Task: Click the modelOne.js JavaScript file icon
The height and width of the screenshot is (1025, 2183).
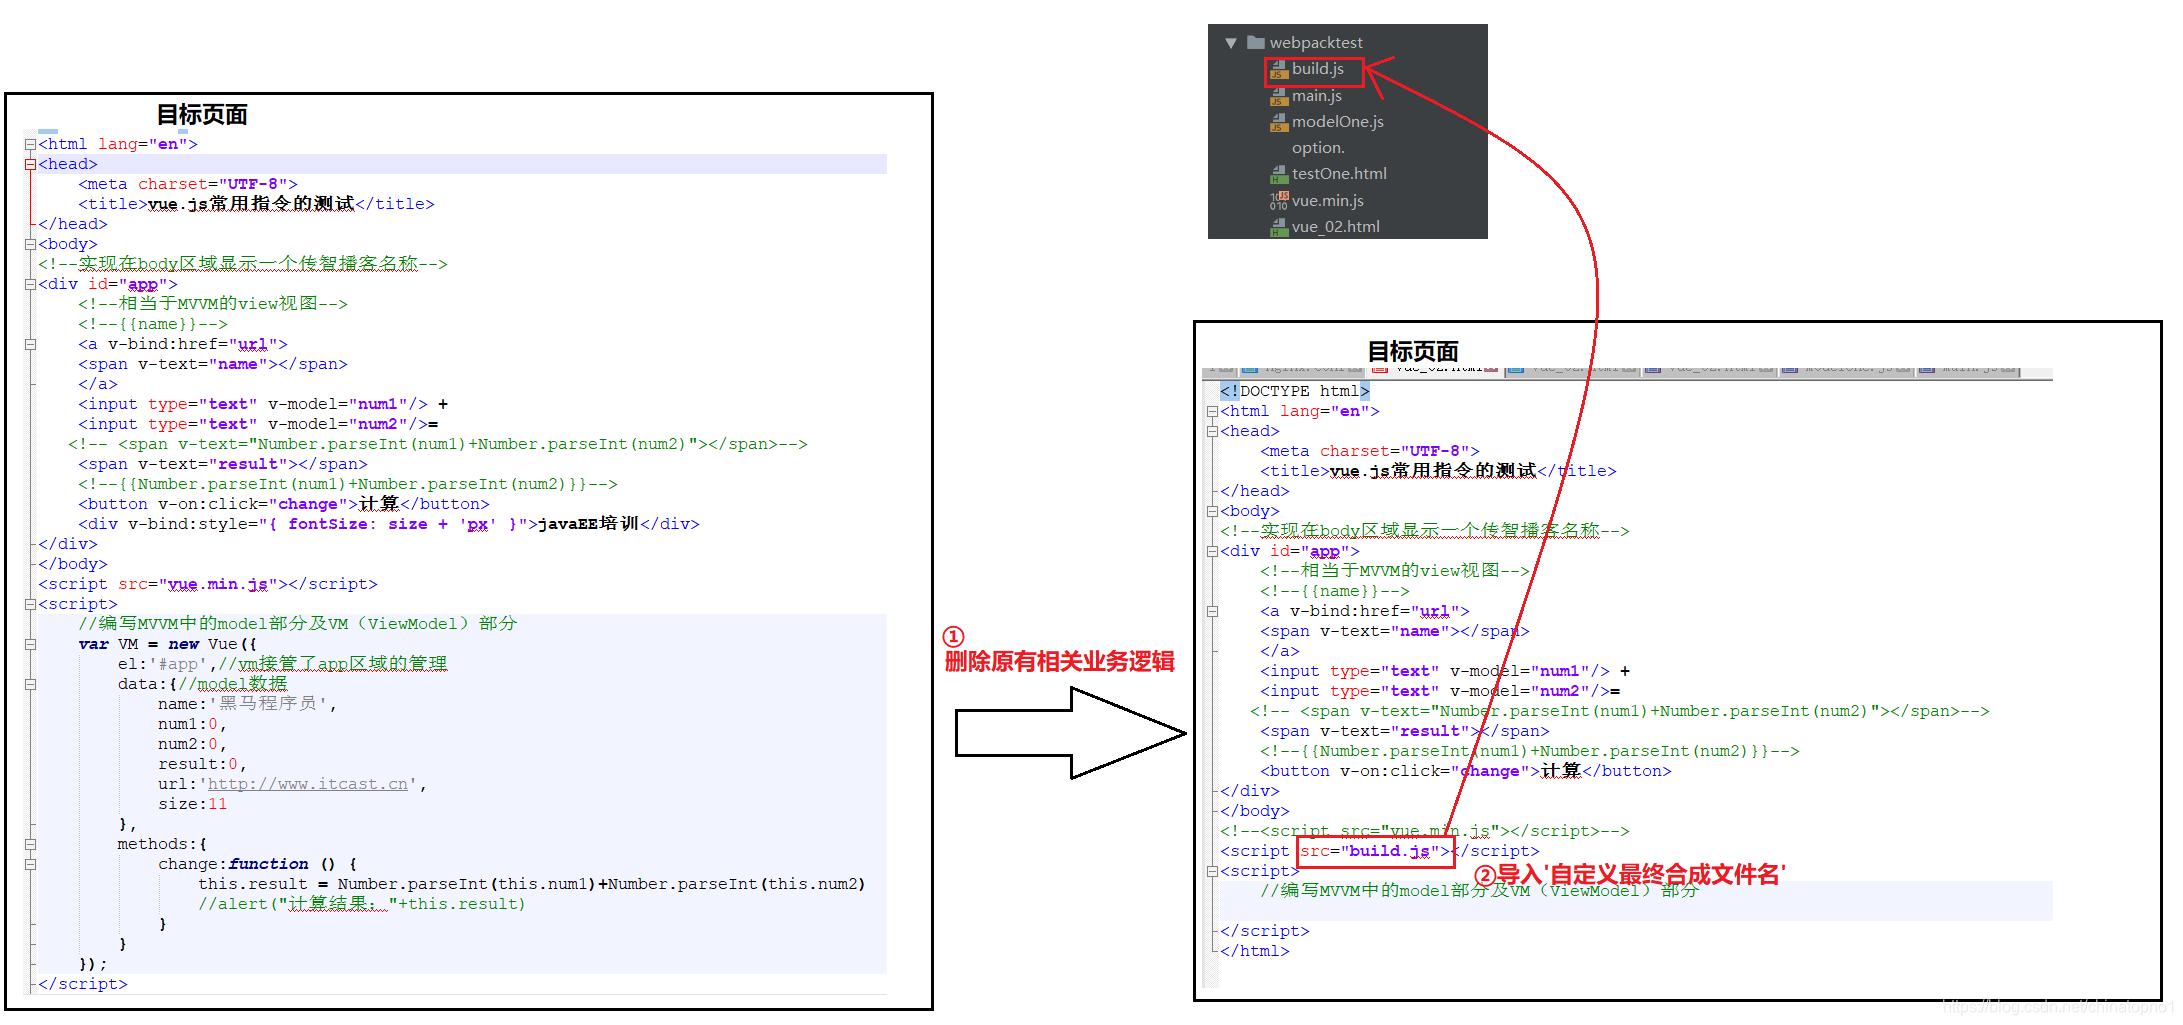Action: 1278,122
